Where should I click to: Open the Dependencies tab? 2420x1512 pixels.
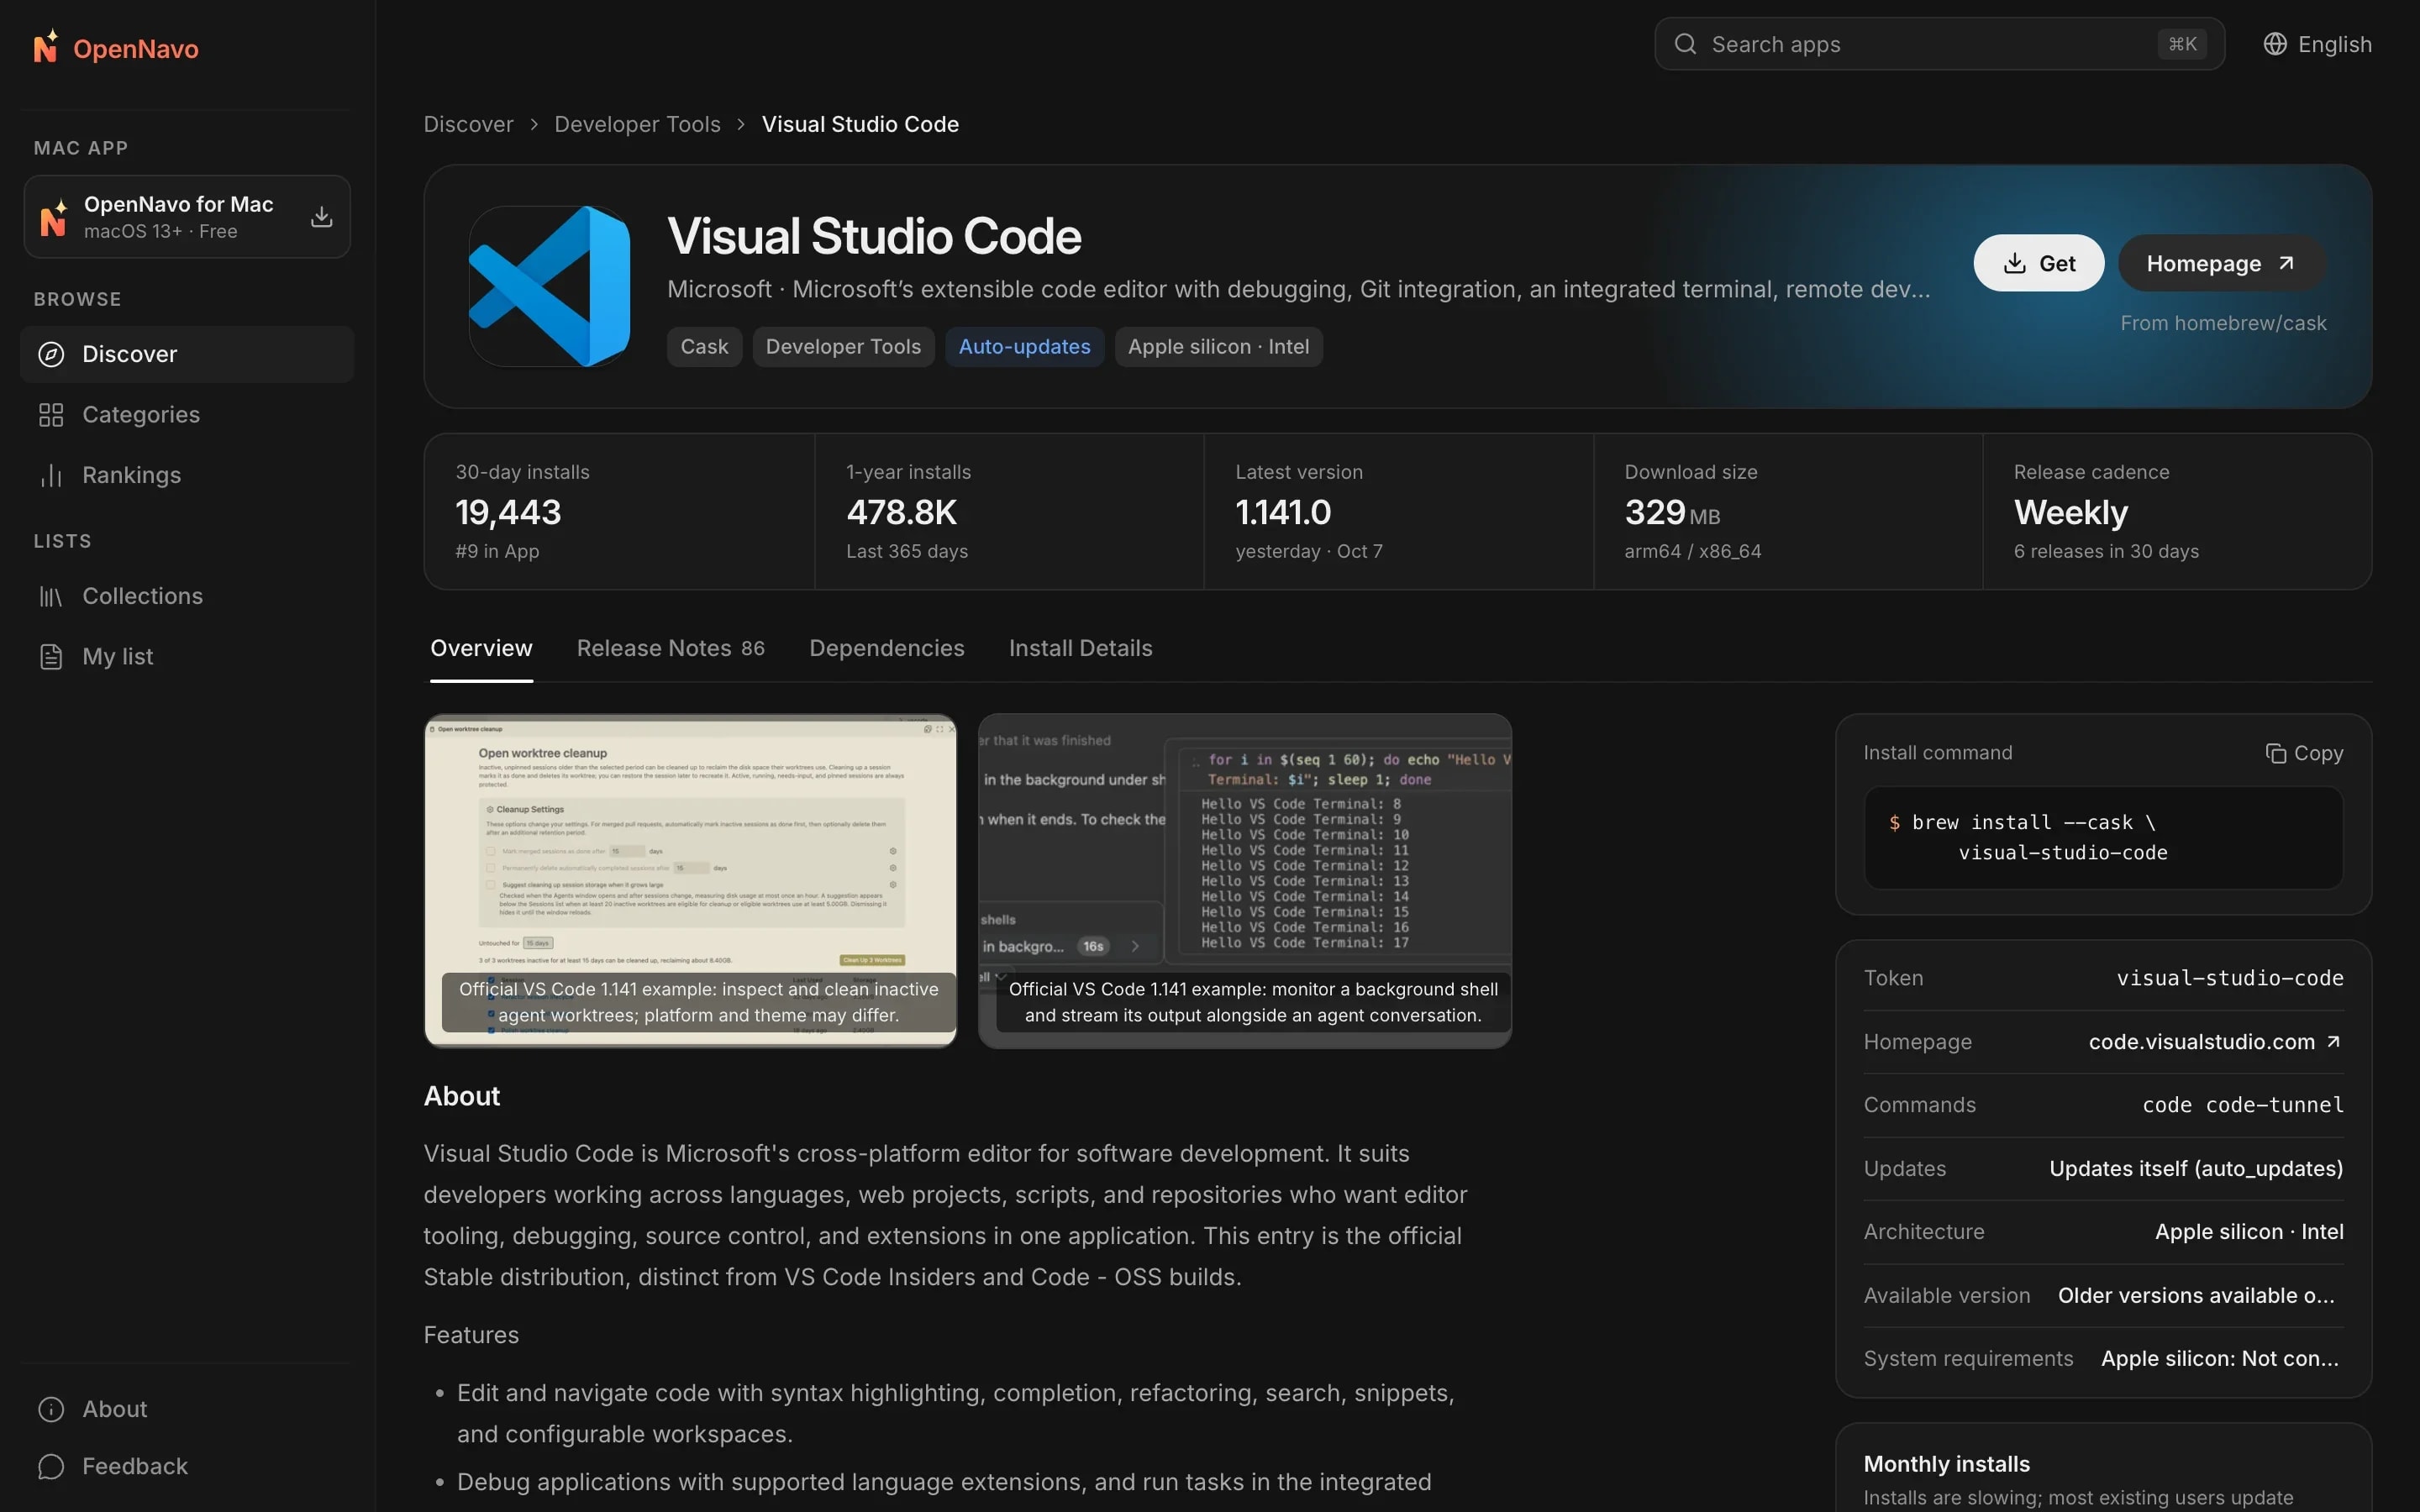[x=886, y=648]
